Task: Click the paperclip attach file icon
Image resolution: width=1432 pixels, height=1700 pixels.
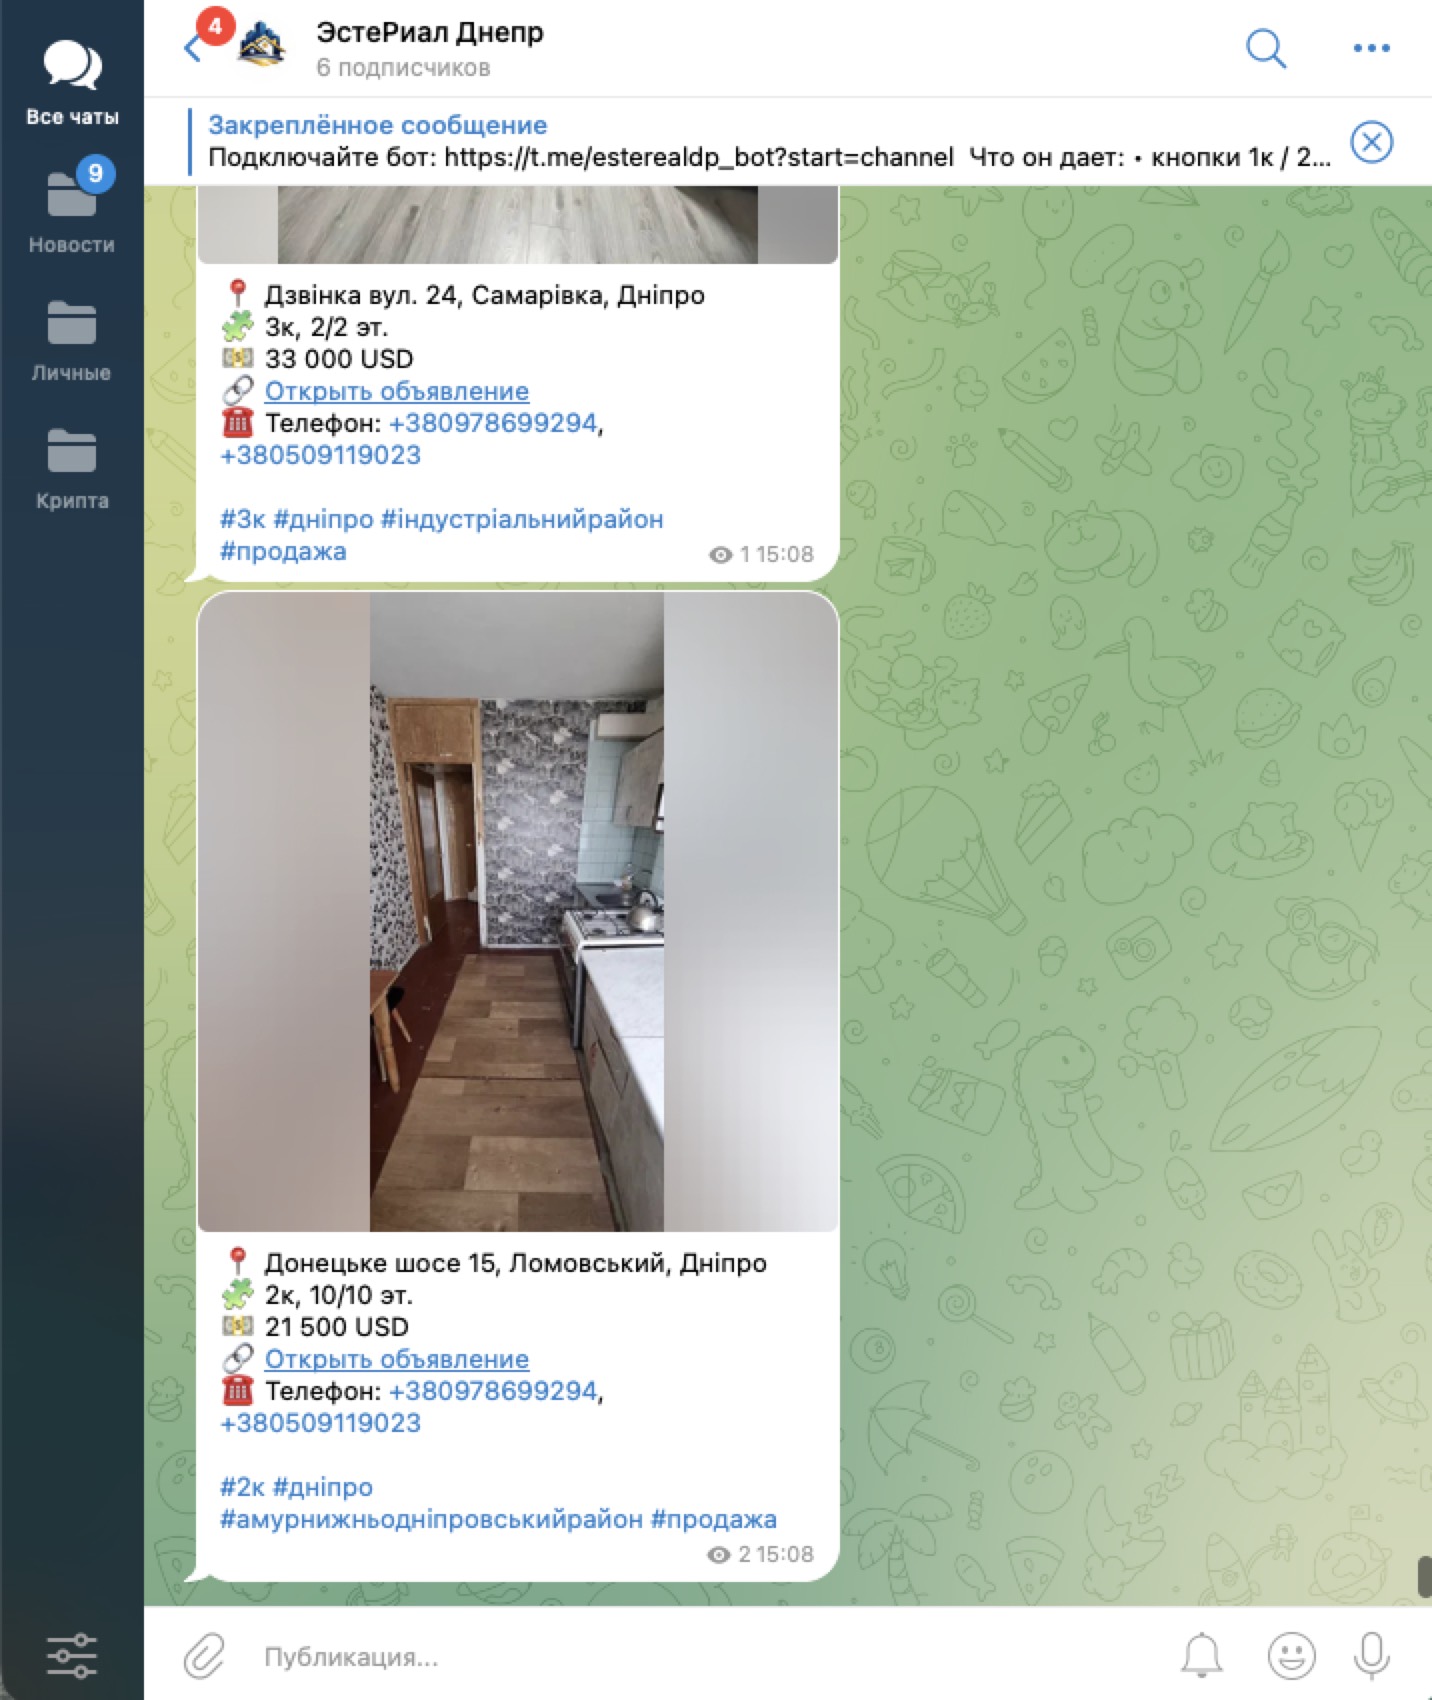Action: tap(205, 1656)
